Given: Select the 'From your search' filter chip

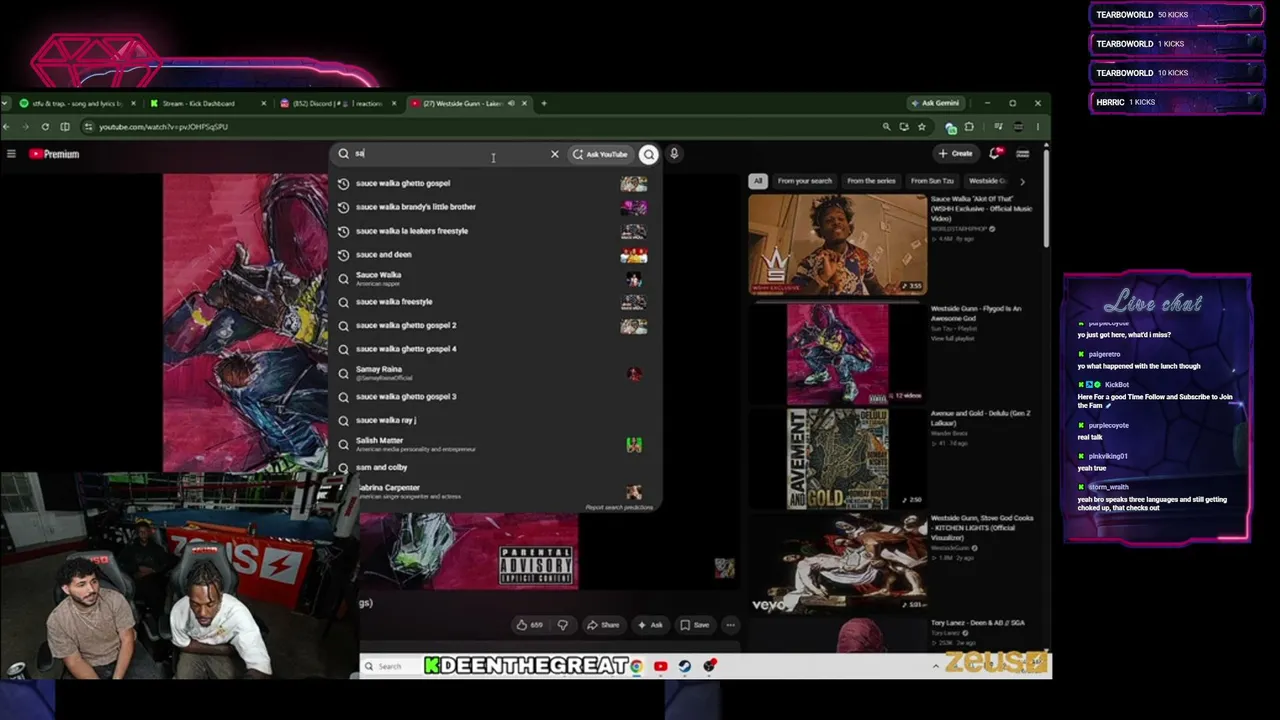Looking at the screenshot, I should click(805, 181).
